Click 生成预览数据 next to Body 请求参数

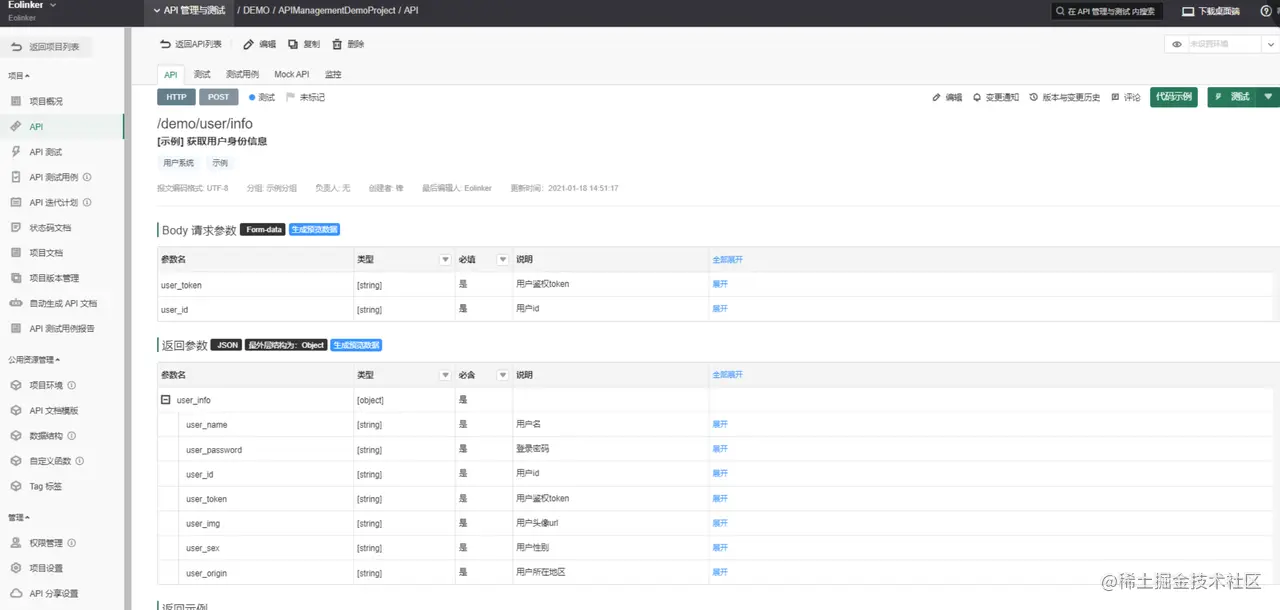tap(315, 229)
